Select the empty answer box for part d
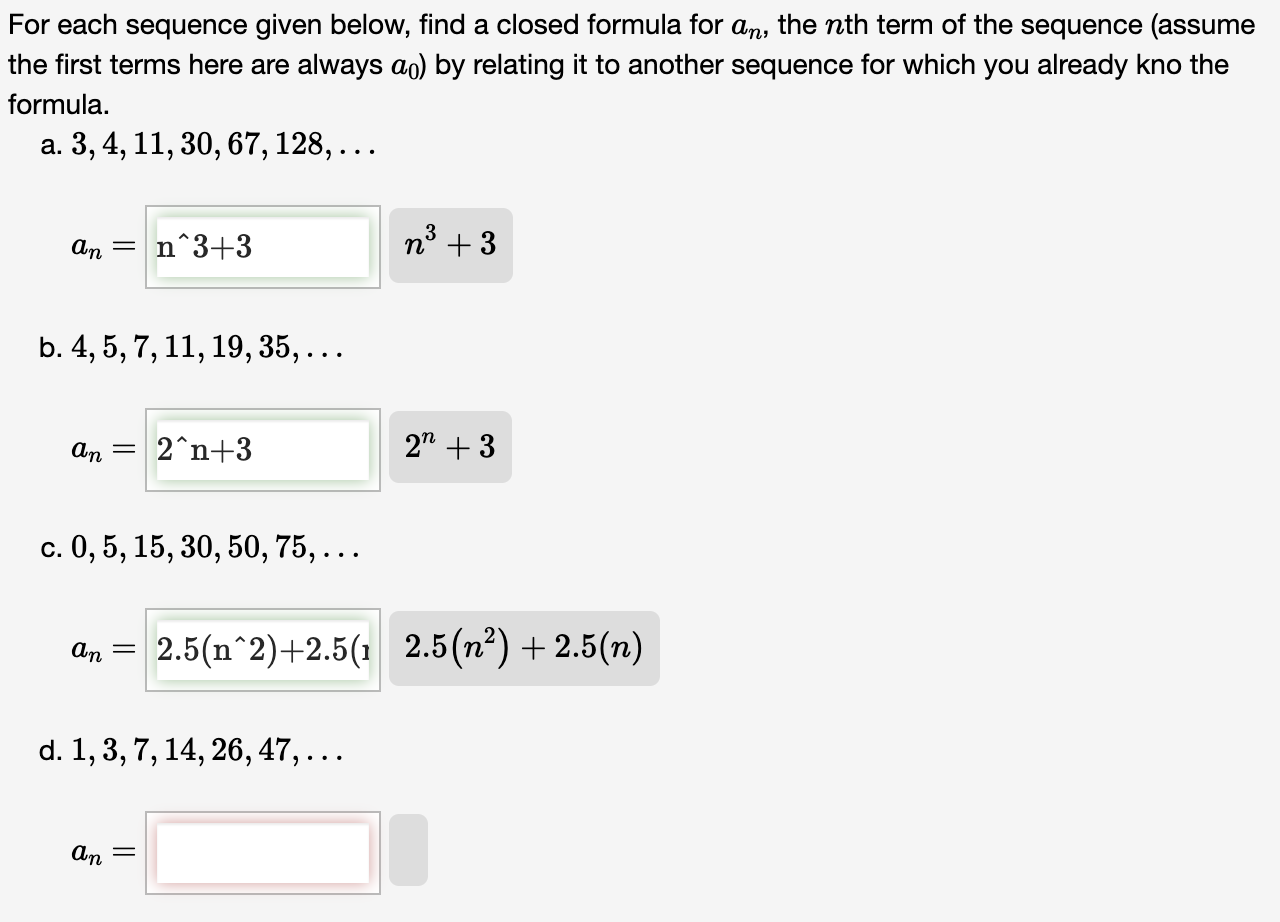 (262, 851)
